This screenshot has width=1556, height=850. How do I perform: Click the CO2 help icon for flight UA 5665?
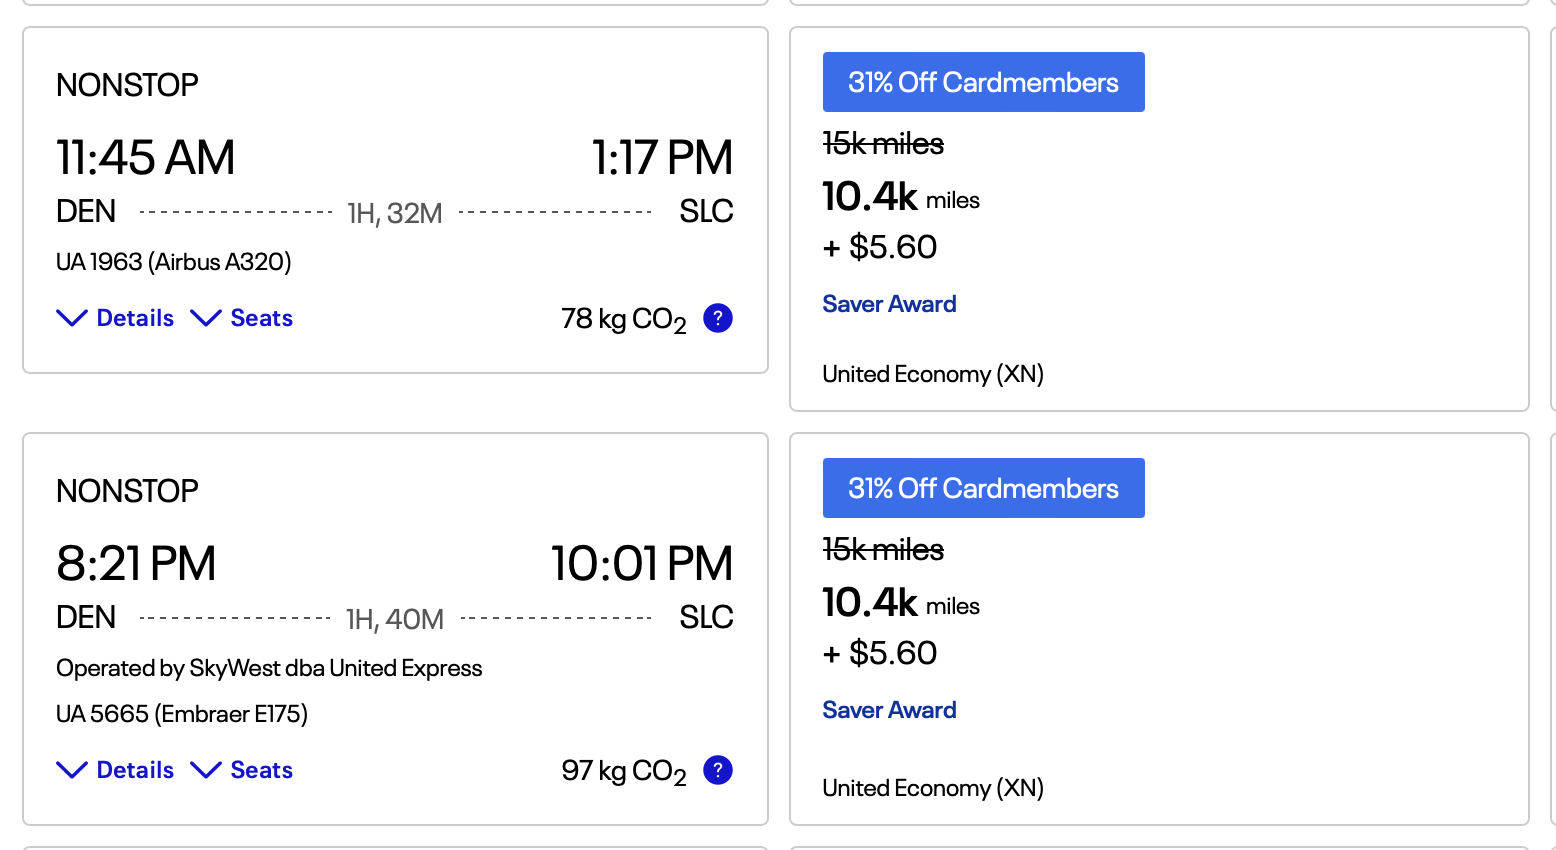(718, 770)
